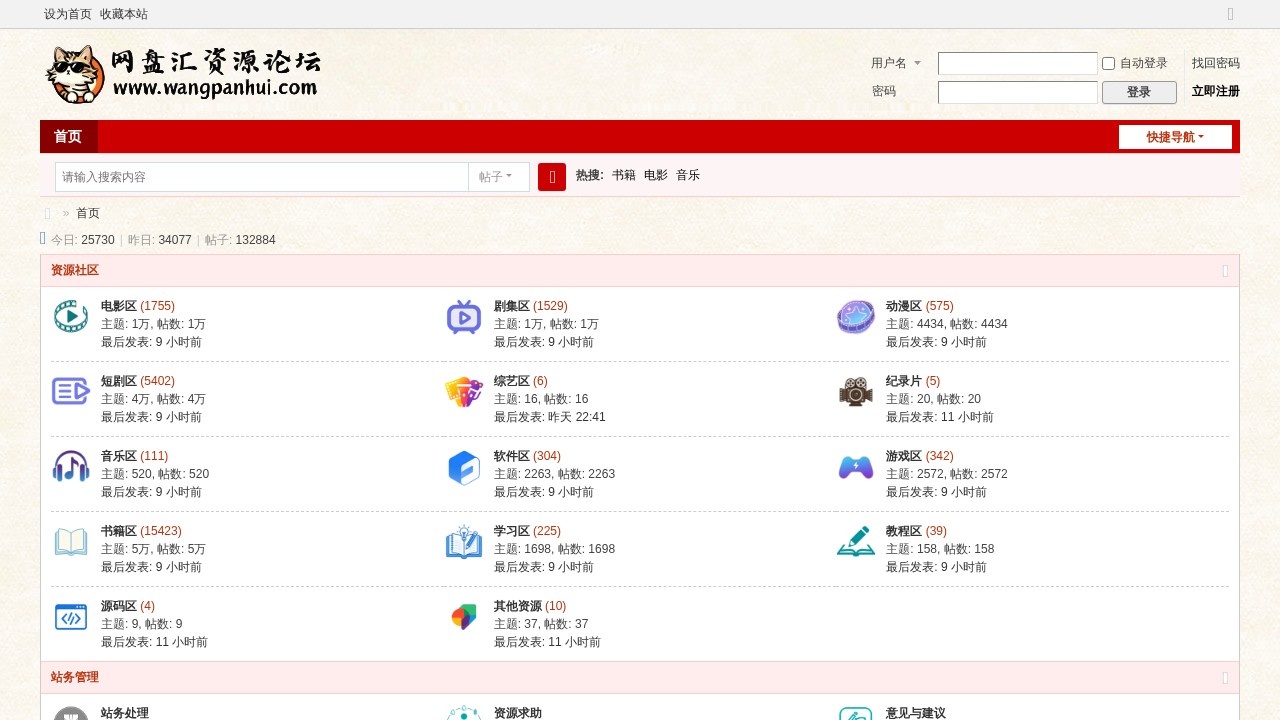
Task: Click the top-right header toggle icon
Action: (1231, 14)
